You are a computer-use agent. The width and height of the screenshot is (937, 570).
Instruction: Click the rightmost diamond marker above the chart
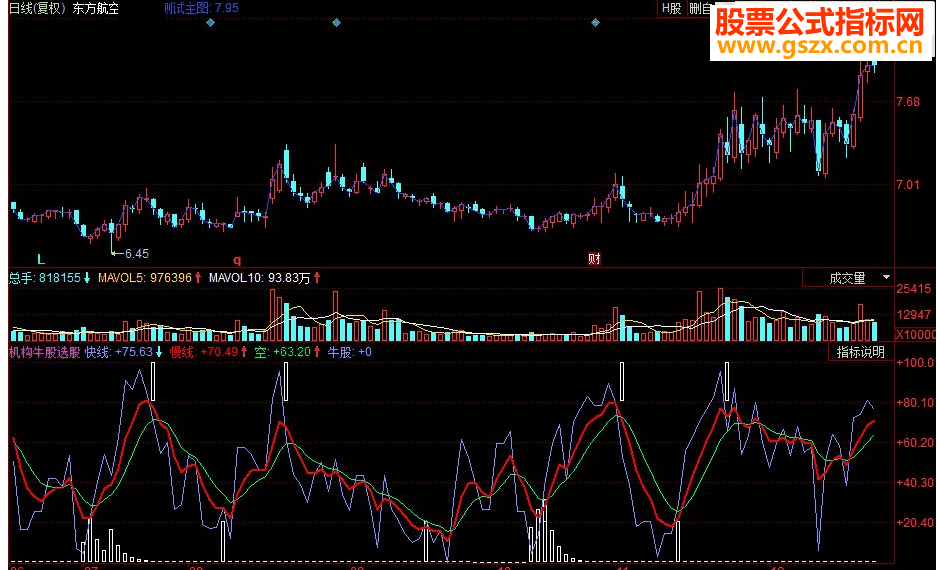[595, 23]
